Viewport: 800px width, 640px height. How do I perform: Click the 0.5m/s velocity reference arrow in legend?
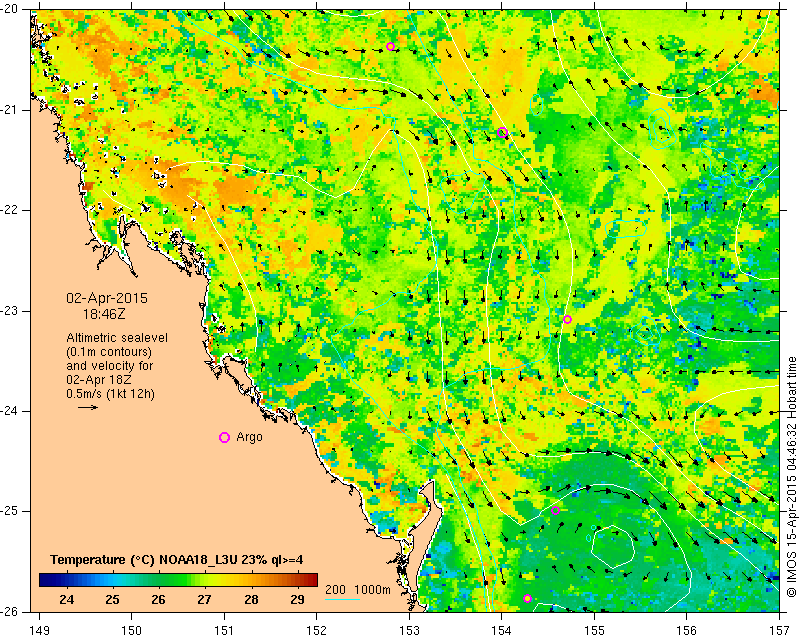[x=88, y=407]
